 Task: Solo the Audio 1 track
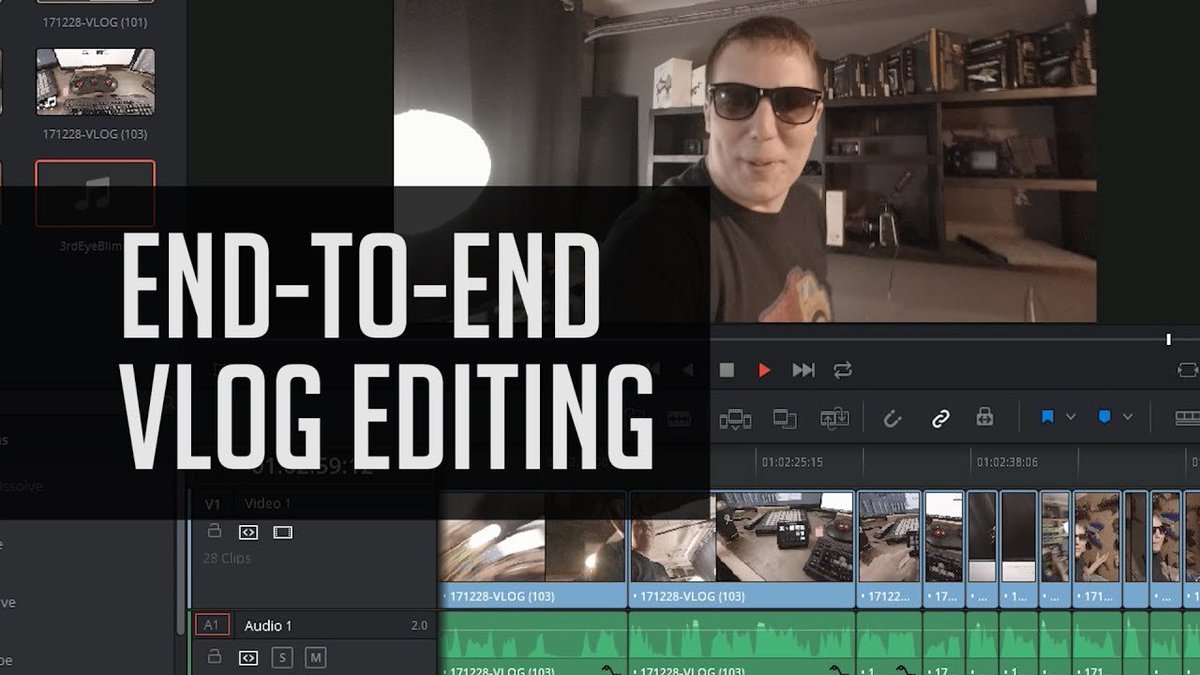pos(283,657)
